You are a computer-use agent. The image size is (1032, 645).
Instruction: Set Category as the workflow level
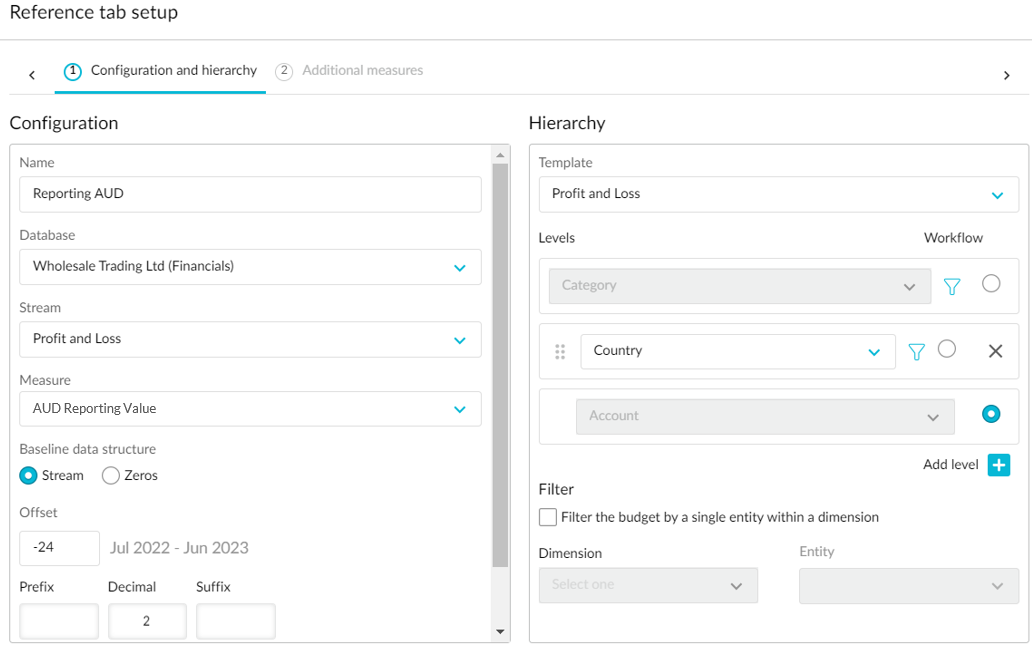991,284
